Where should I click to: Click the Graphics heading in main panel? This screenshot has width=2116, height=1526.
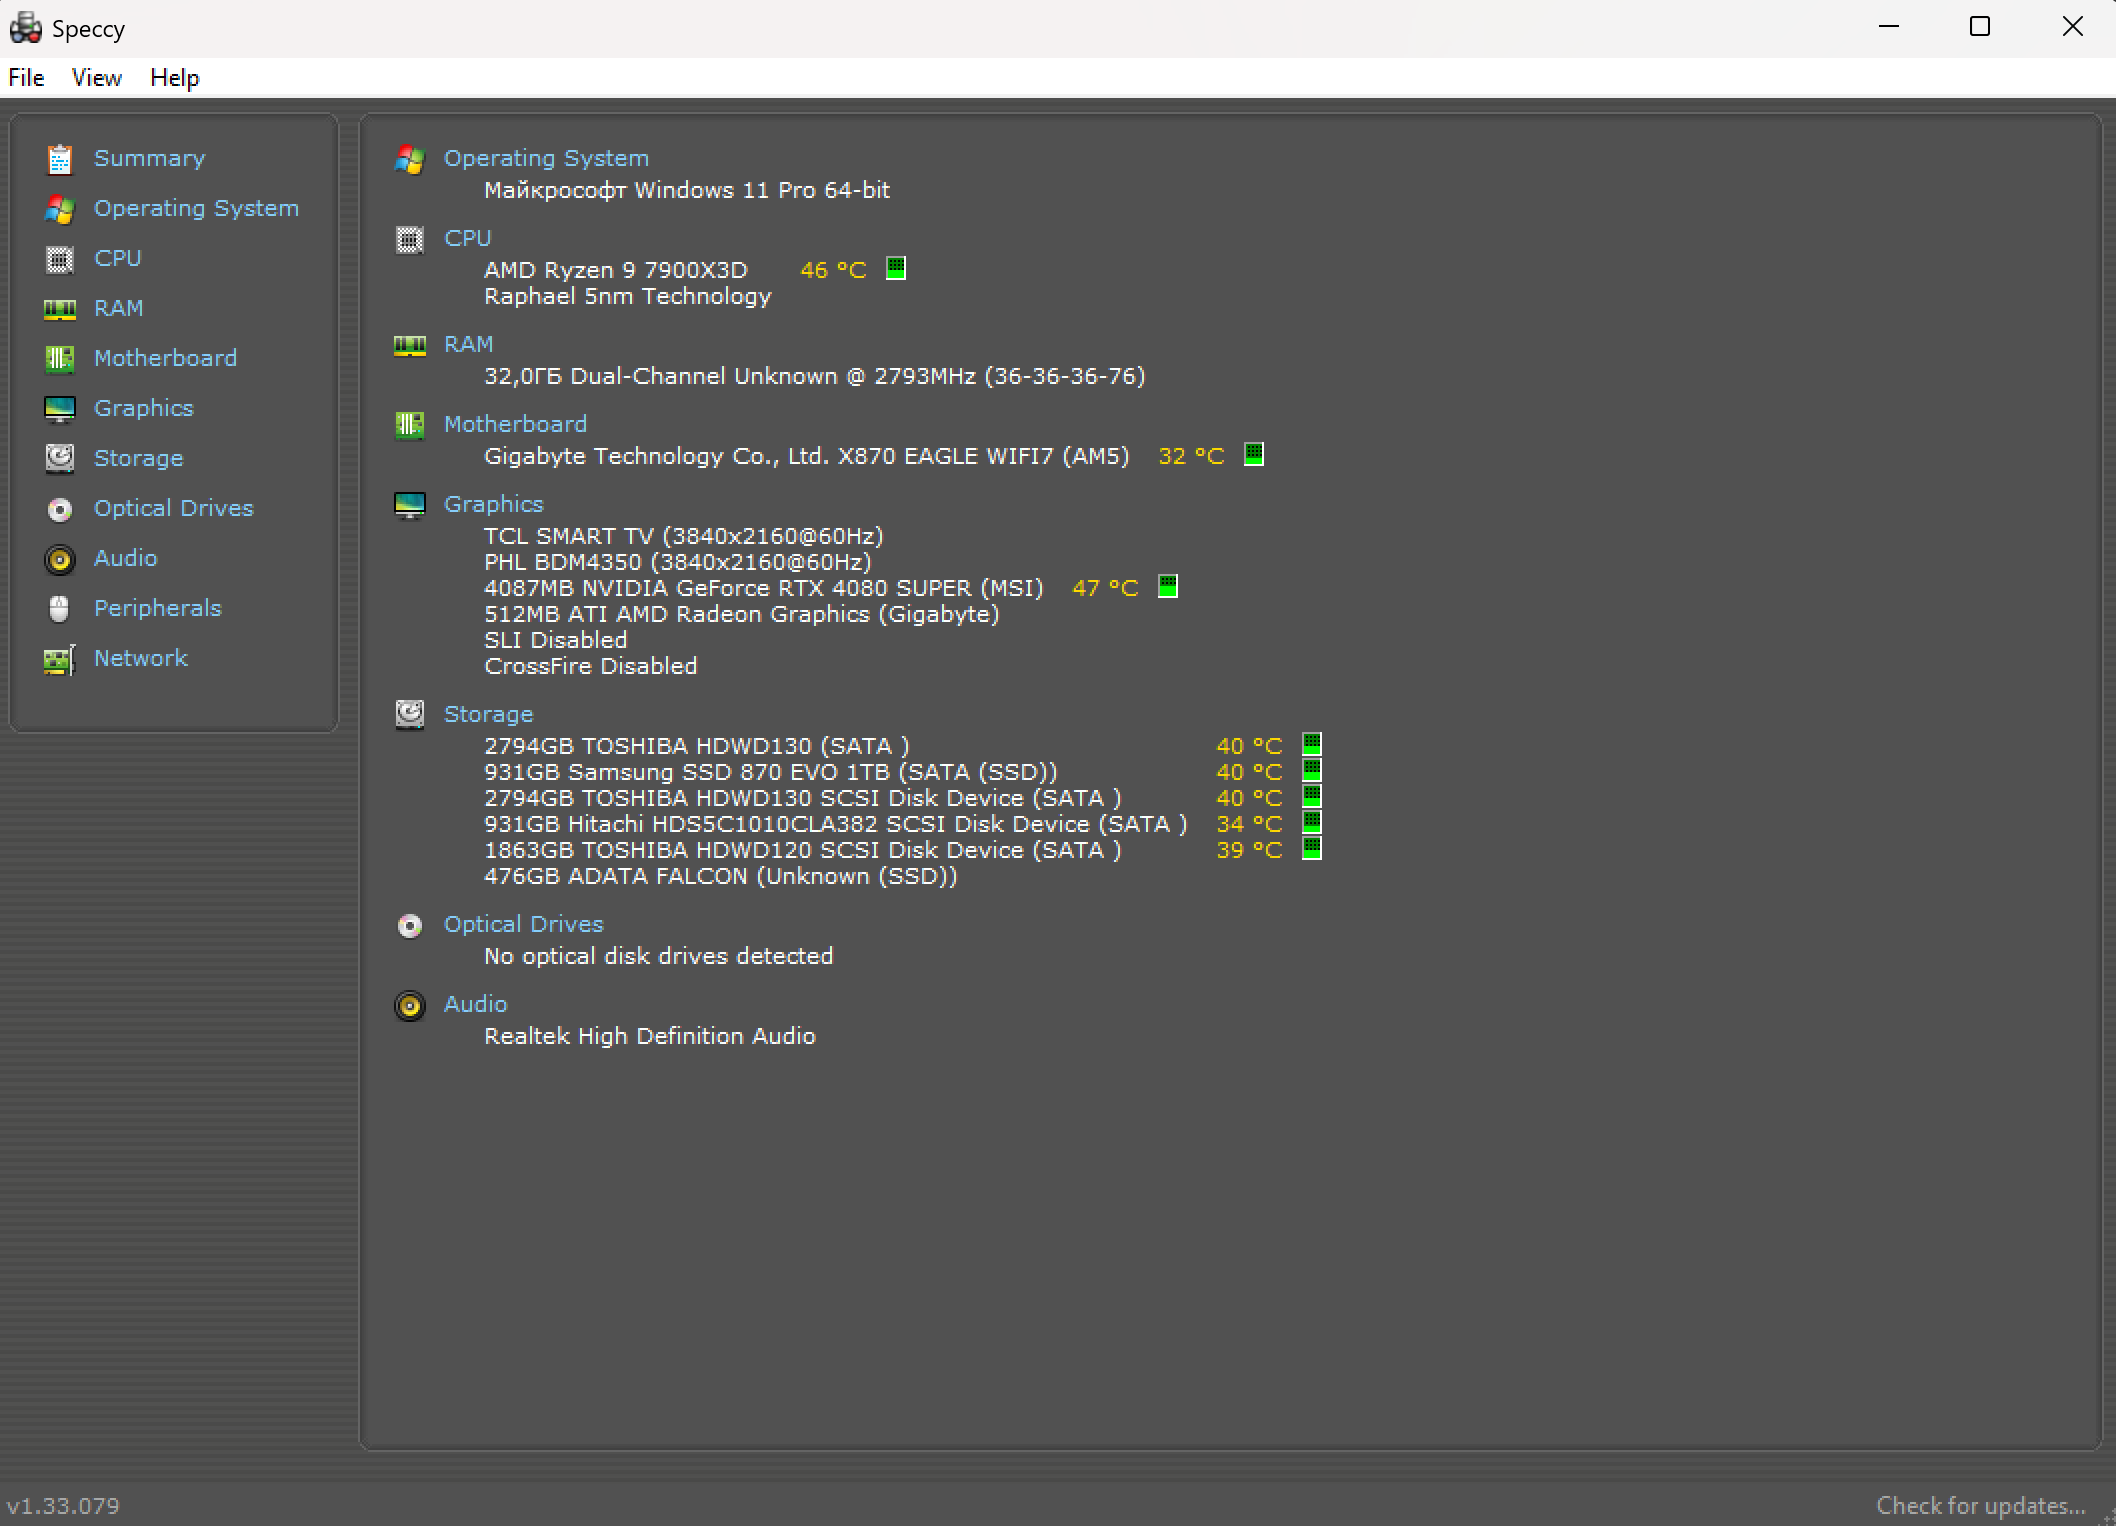pos(493,504)
